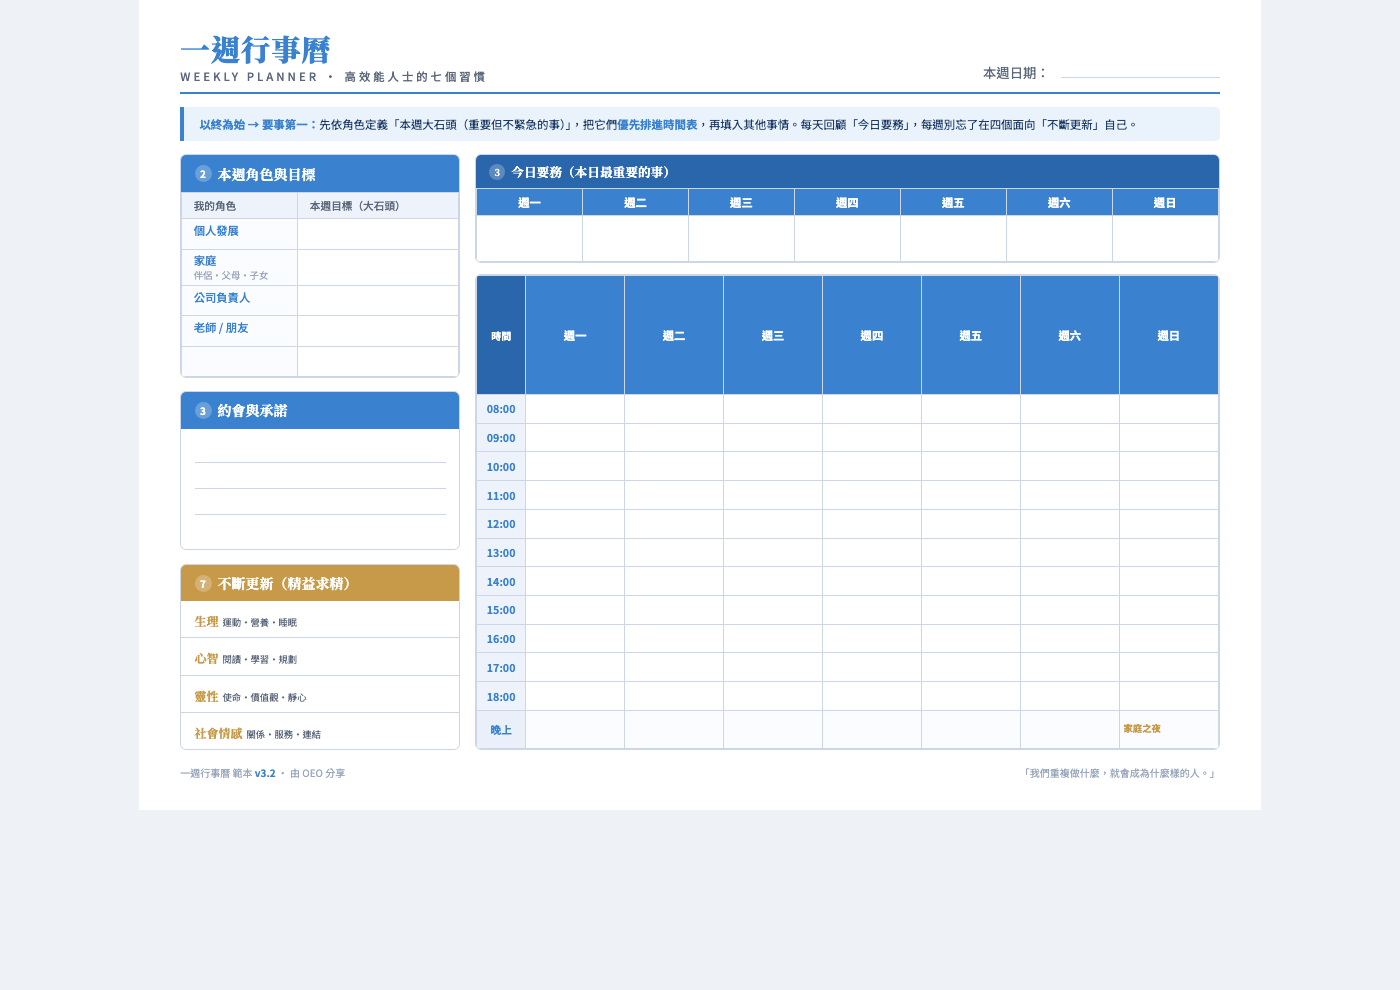This screenshot has width=1400, height=990.
Task: Click the 公司負責人 role label
Action: pos(222,298)
